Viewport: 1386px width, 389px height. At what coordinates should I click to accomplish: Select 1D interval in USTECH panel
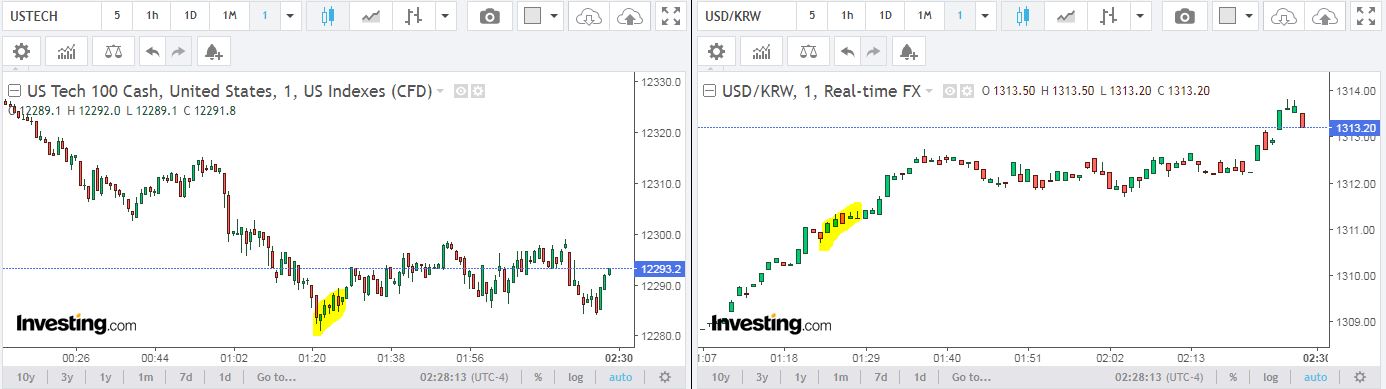coord(189,16)
